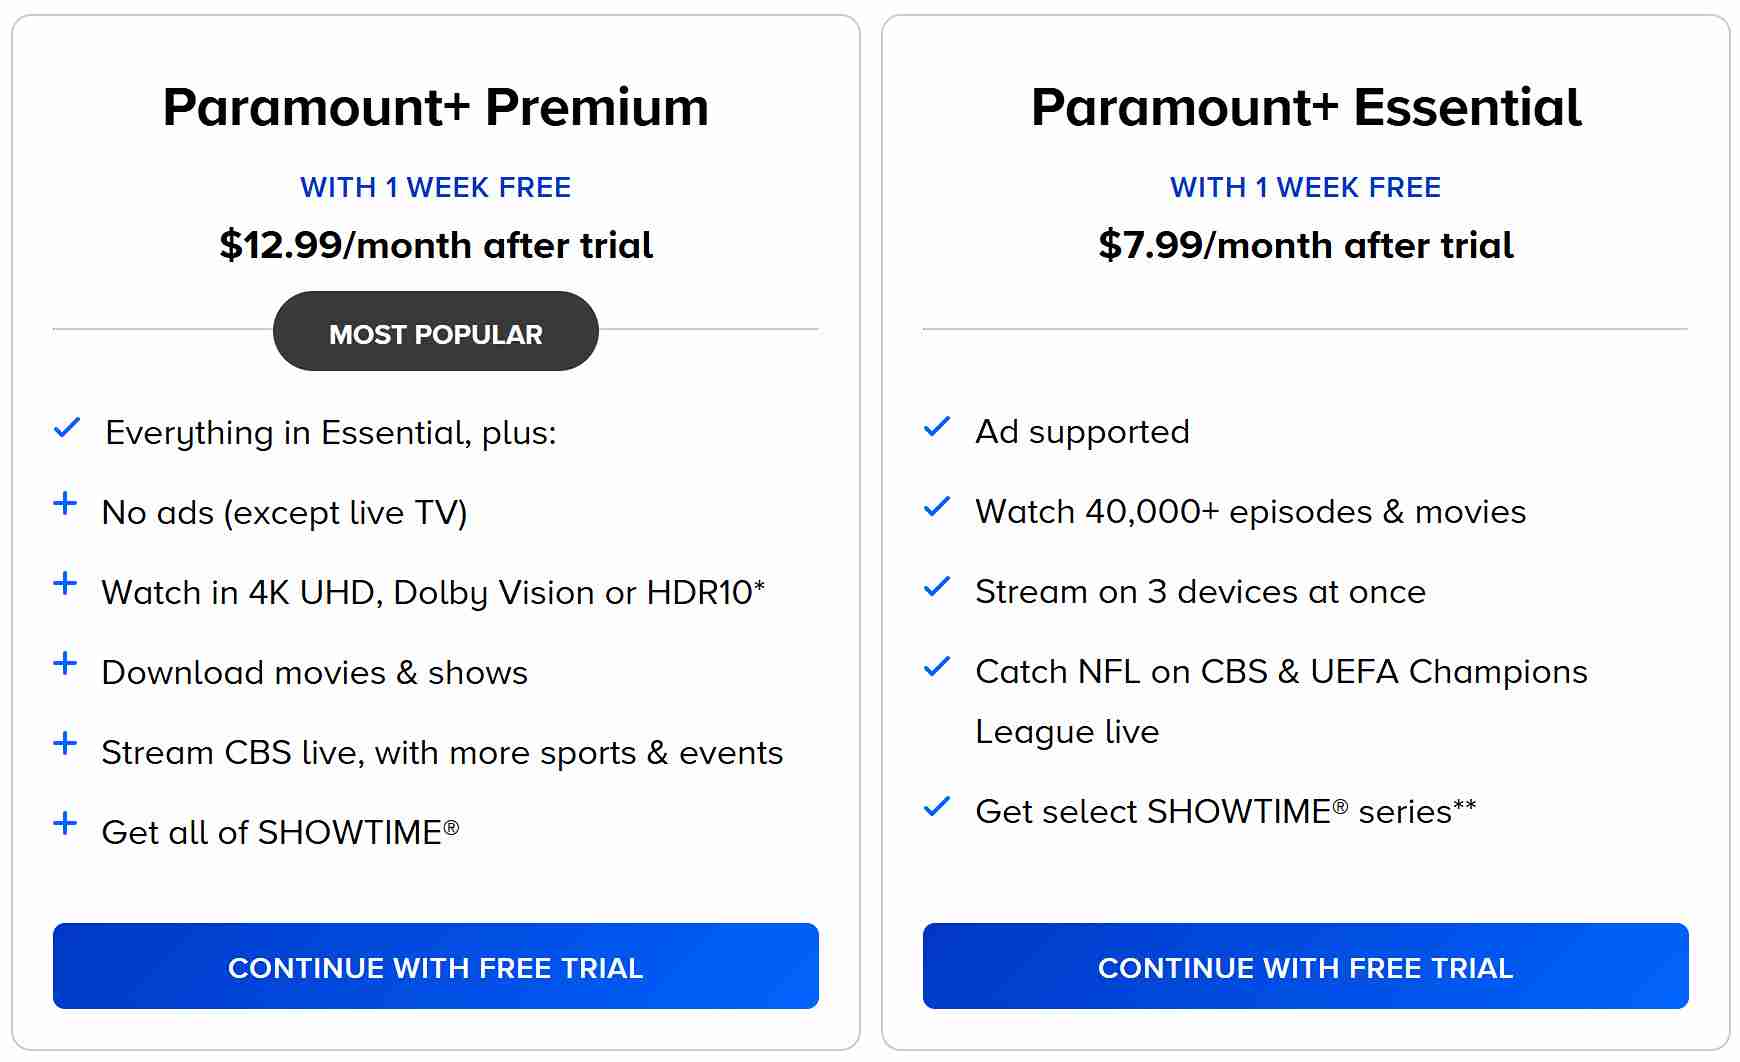The width and height of the screenshot is (1740, 1062).
Task: Click checkmark beside Catch NFL on CBS
Action: click(937, 667)
